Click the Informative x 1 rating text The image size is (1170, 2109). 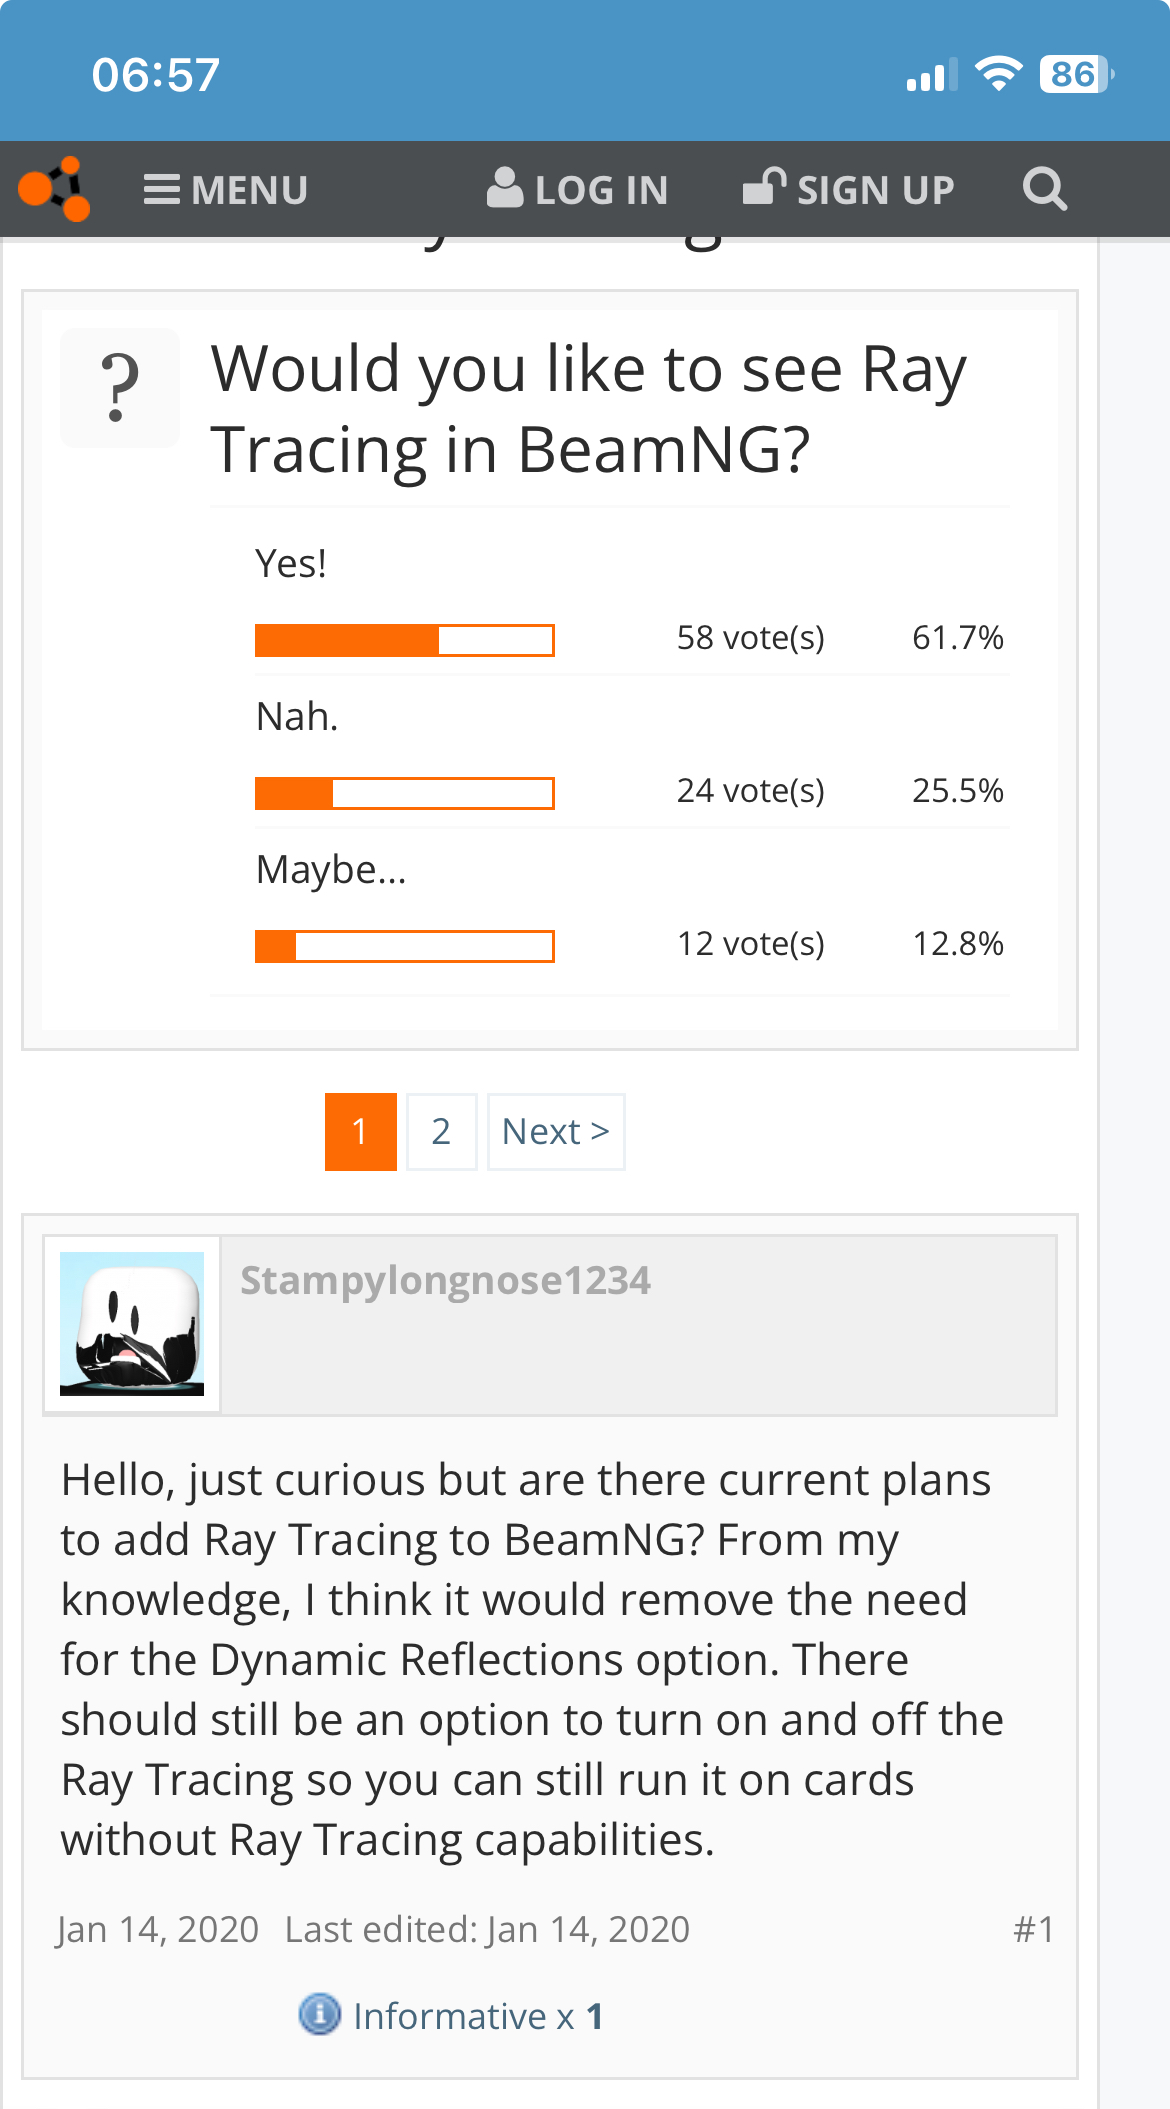(x=478, y=2016)
